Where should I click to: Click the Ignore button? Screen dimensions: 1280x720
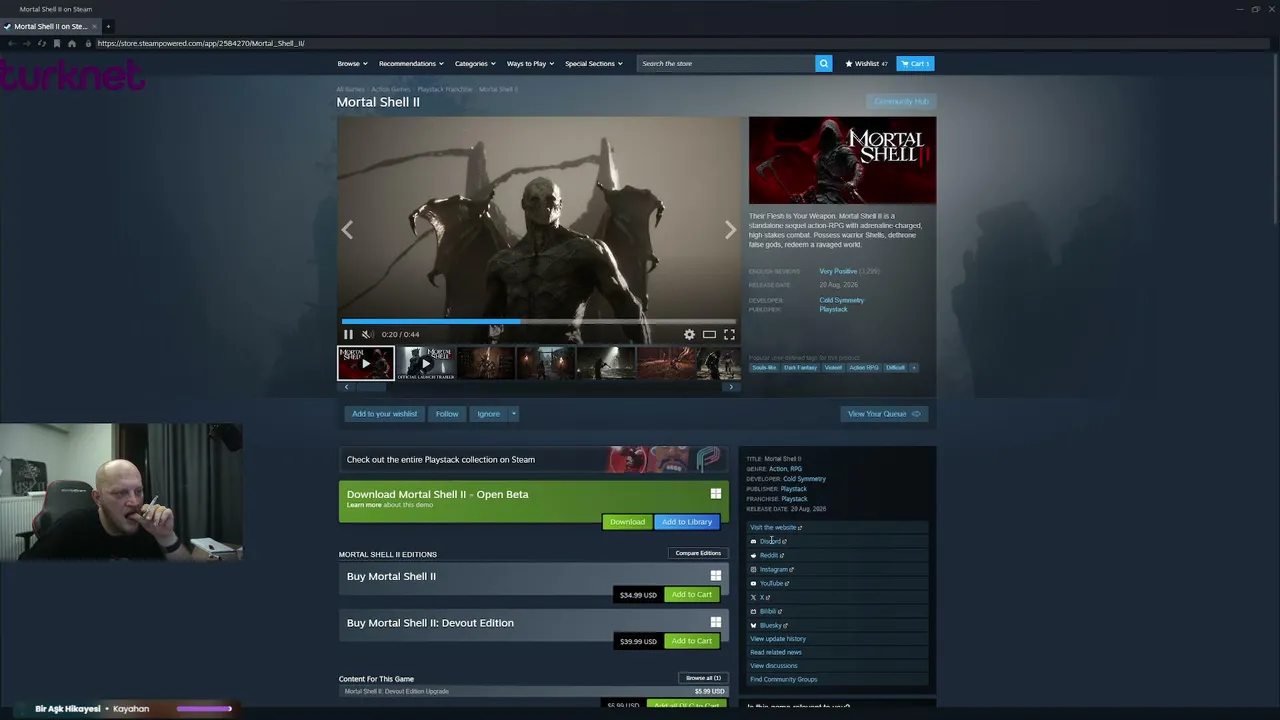coord(488,414)
